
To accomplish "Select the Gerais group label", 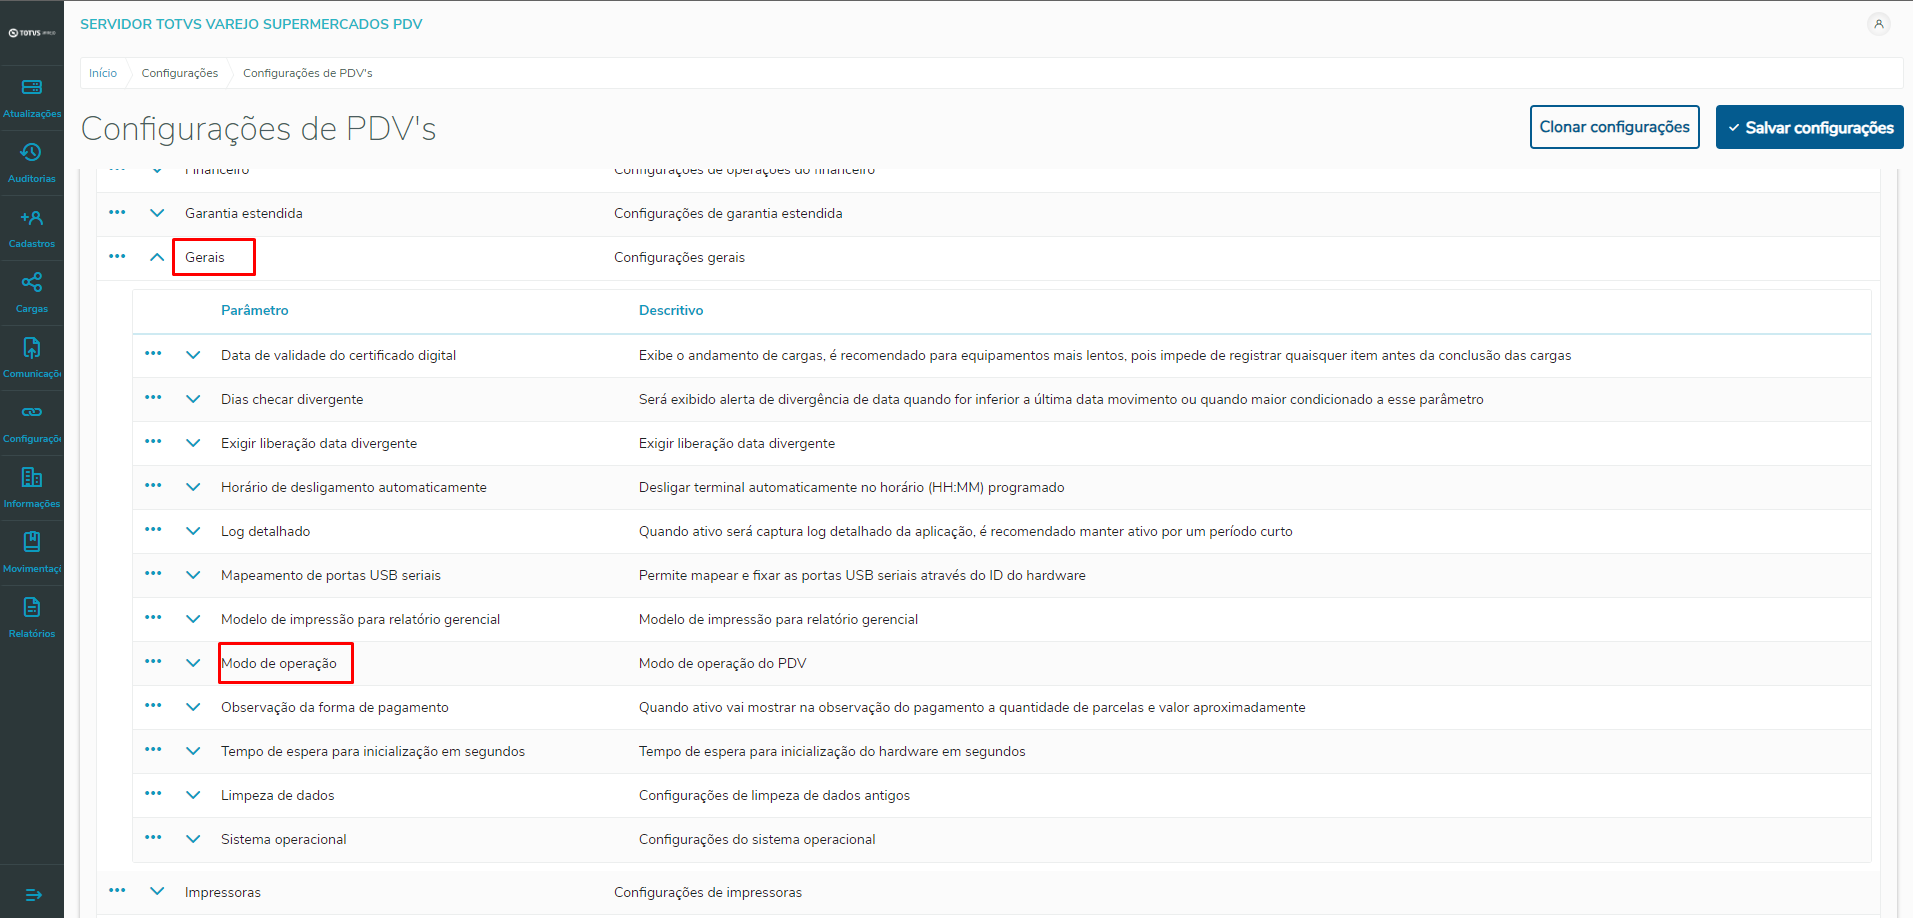I will click(x=205, y=257).
